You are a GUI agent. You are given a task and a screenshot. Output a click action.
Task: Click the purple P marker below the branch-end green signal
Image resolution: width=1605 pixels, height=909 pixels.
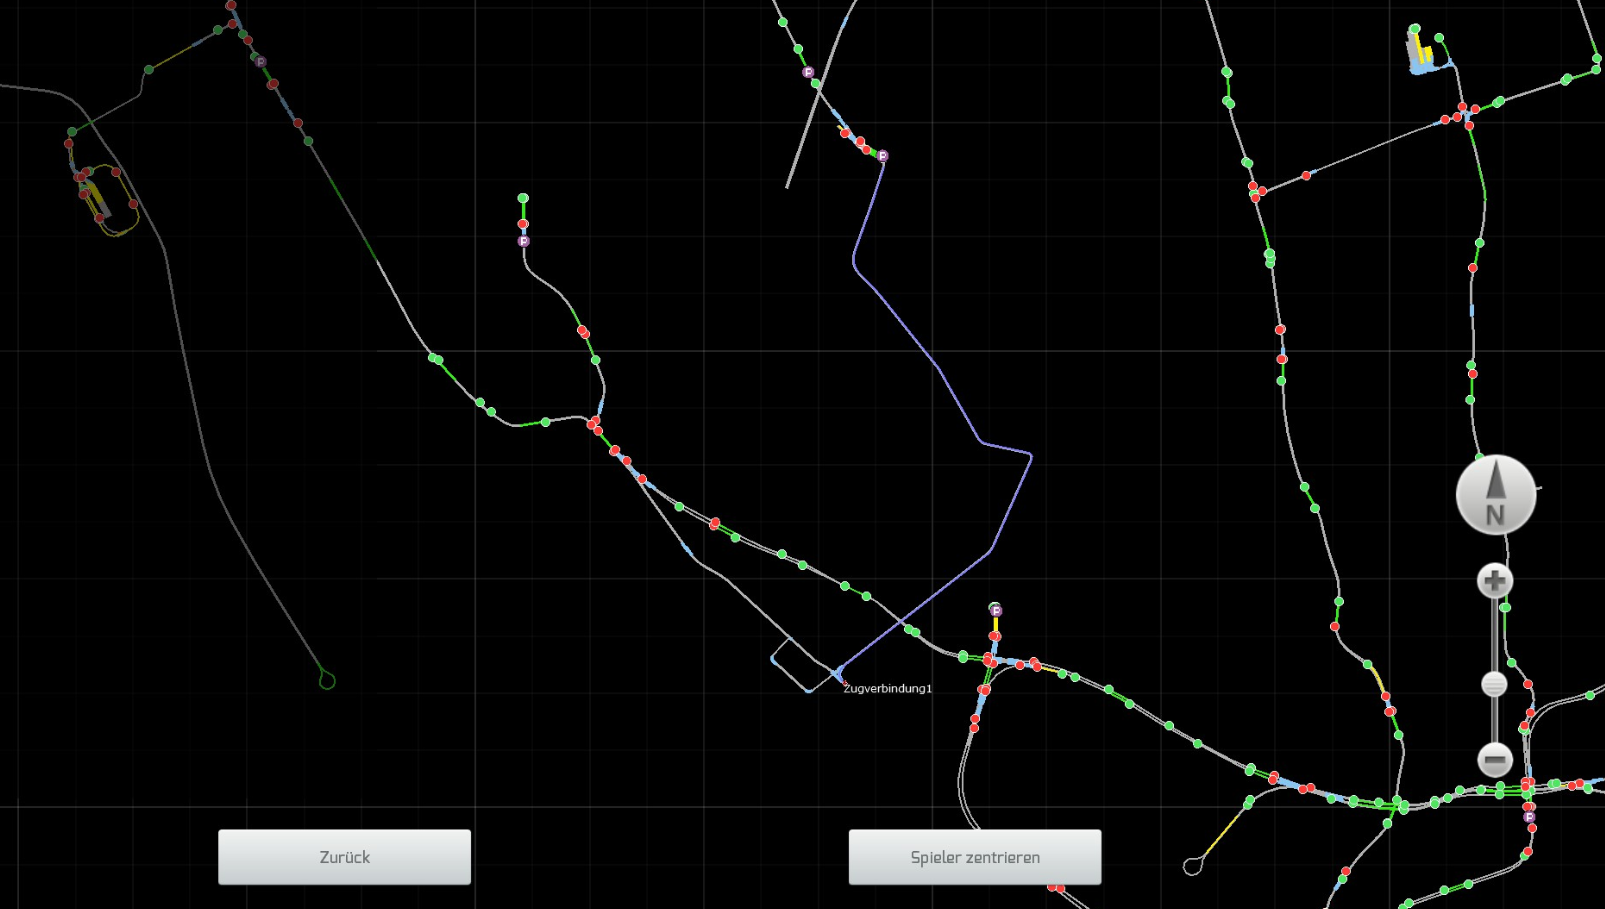pyautogui.click(x=523, y=241)
